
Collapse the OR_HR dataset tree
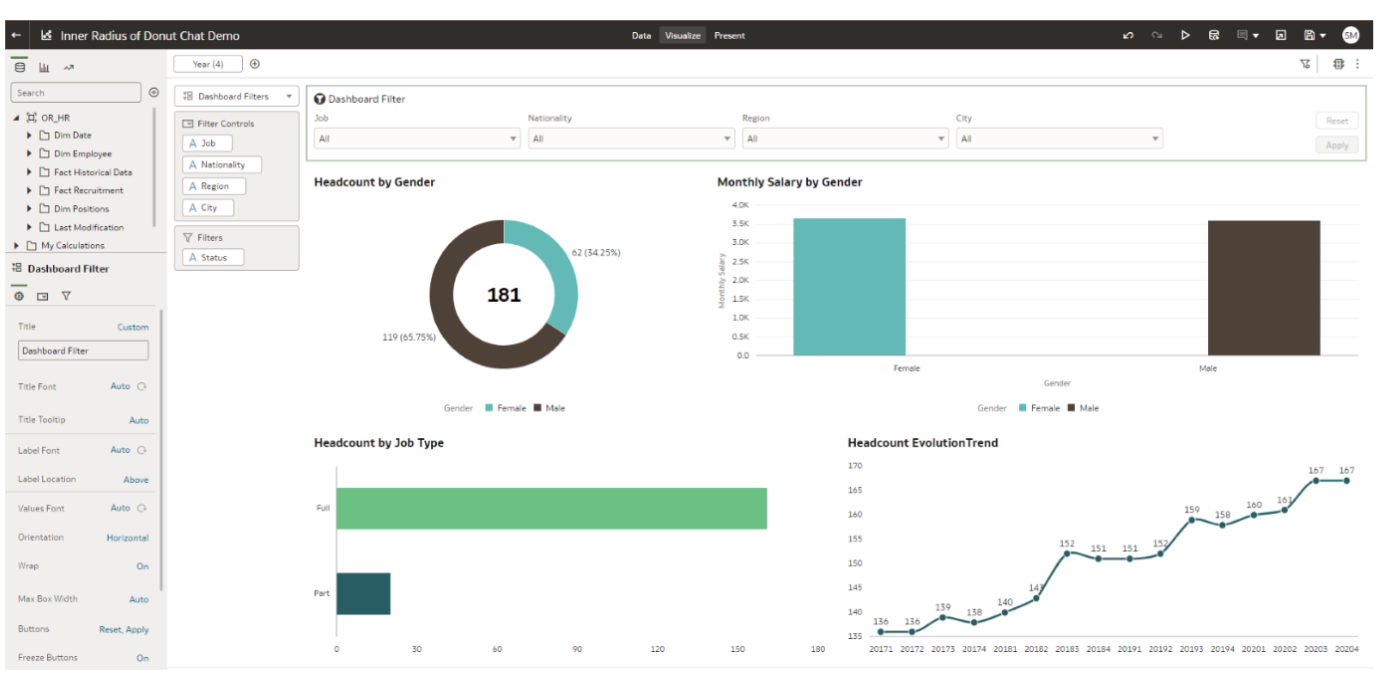pyautogui.click(x=17, y=117)
